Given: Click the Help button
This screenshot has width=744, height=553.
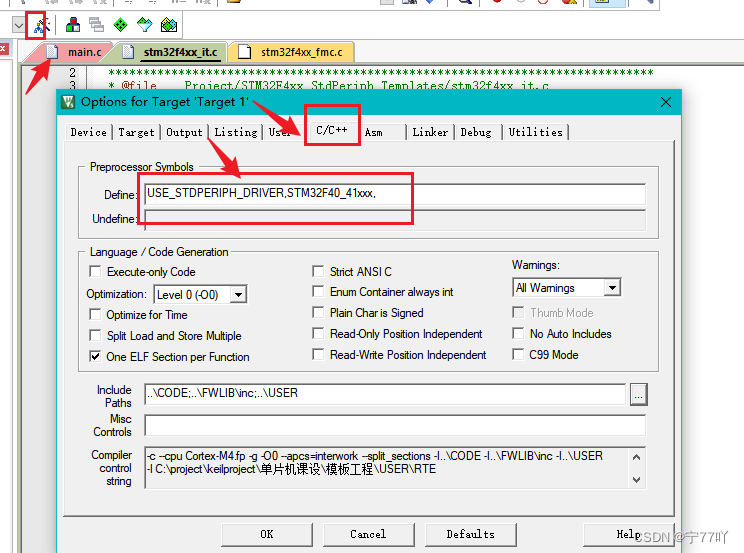Looking at the screenshot, I should pos(628,534).
